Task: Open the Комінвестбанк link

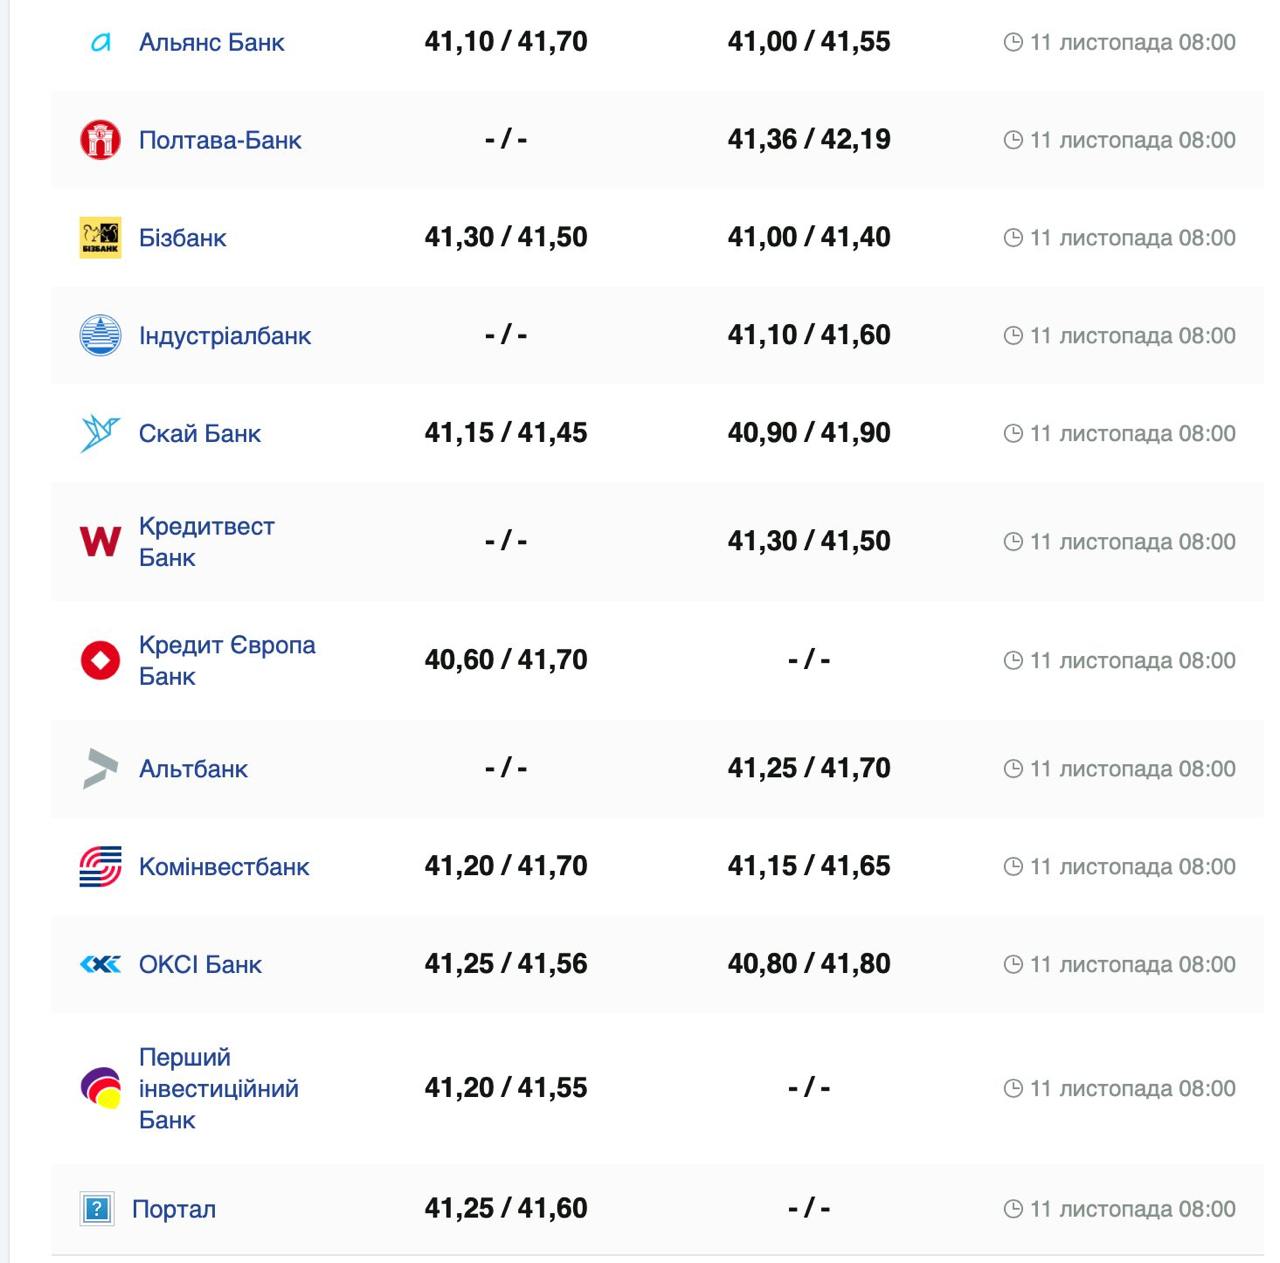Action: click(224, 867)
